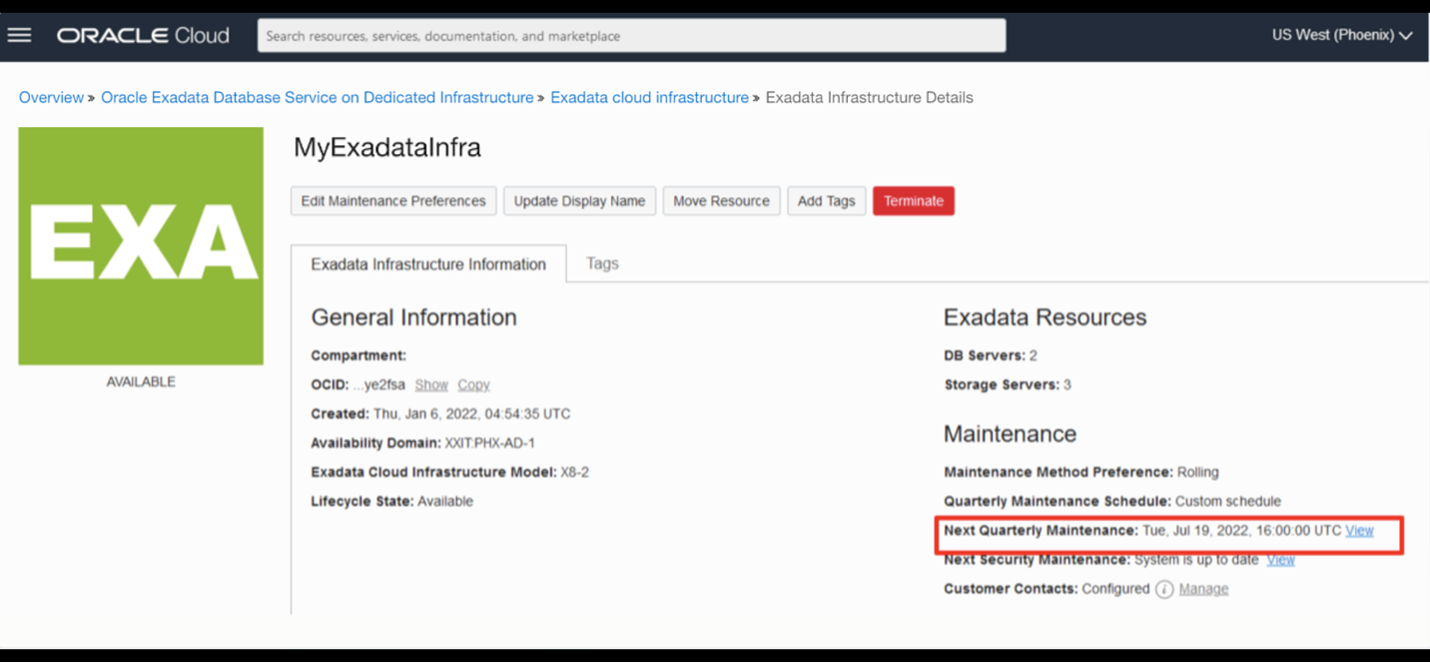Open the US West (Phoenix) region dropdown
Viewport: 1430px width, 666px height.
(x=1342, y=35)
